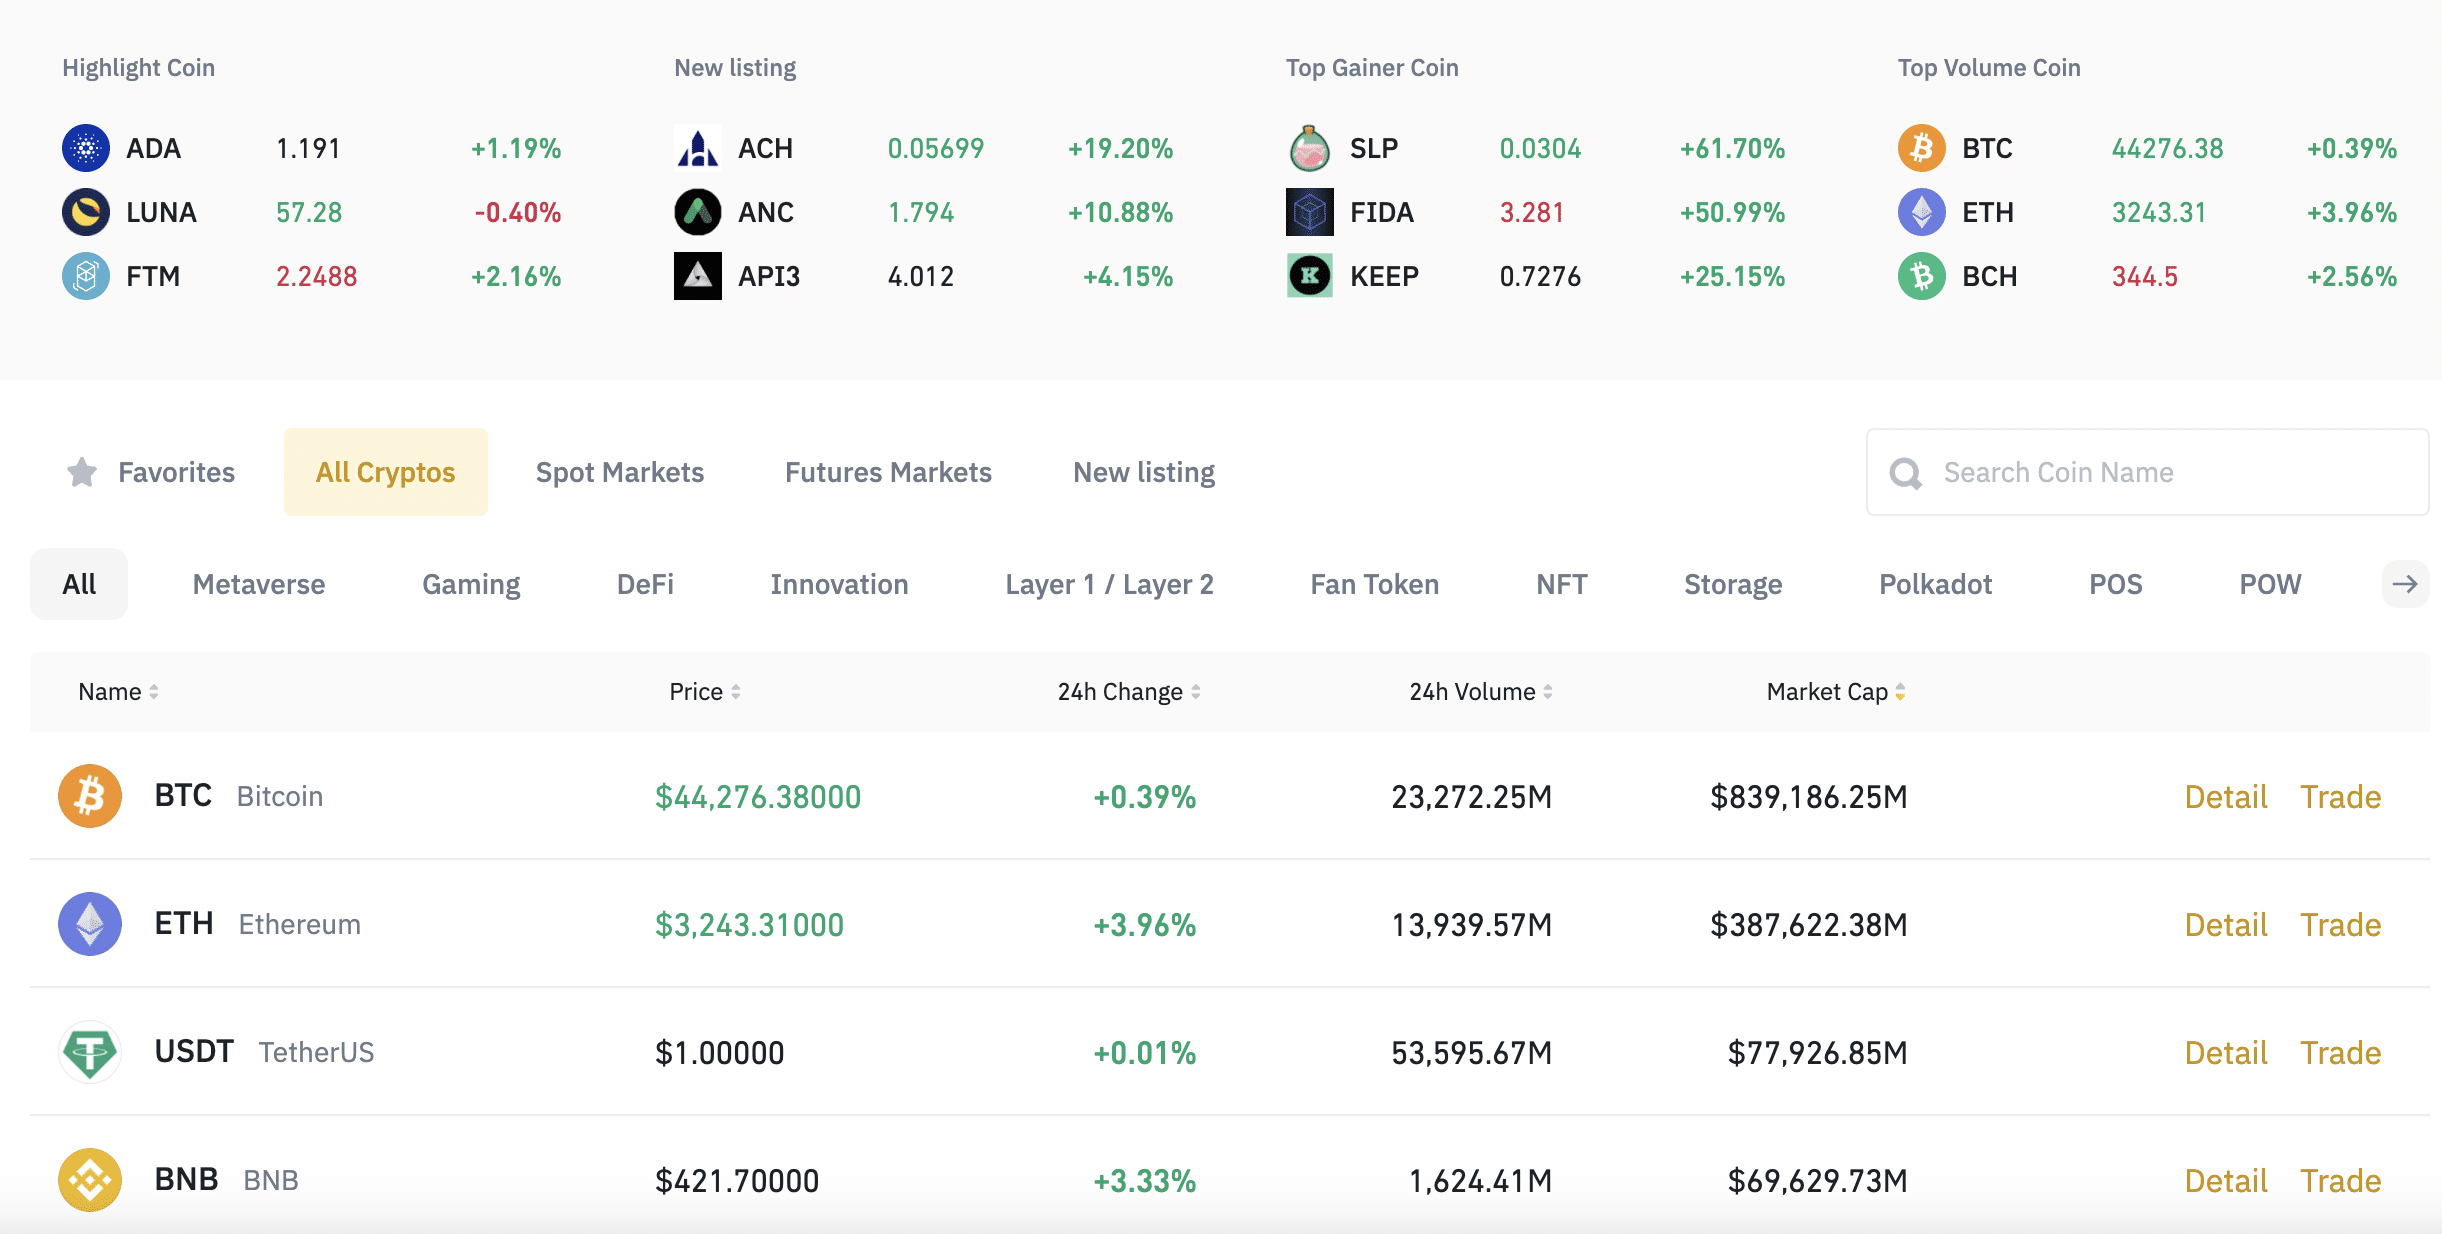The image size is (2442, 1234).
Task: Click the BNB logo in the table row
Action: [x=90, y=1180]
